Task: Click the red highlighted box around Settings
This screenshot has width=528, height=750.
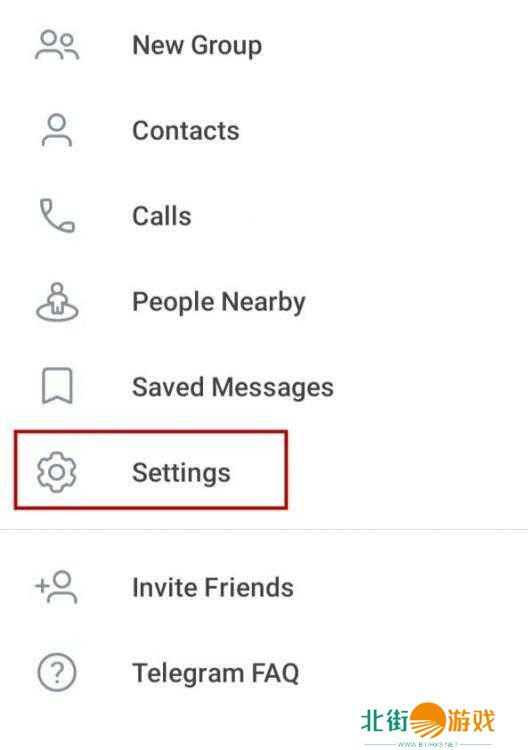Action: [151, 470]
